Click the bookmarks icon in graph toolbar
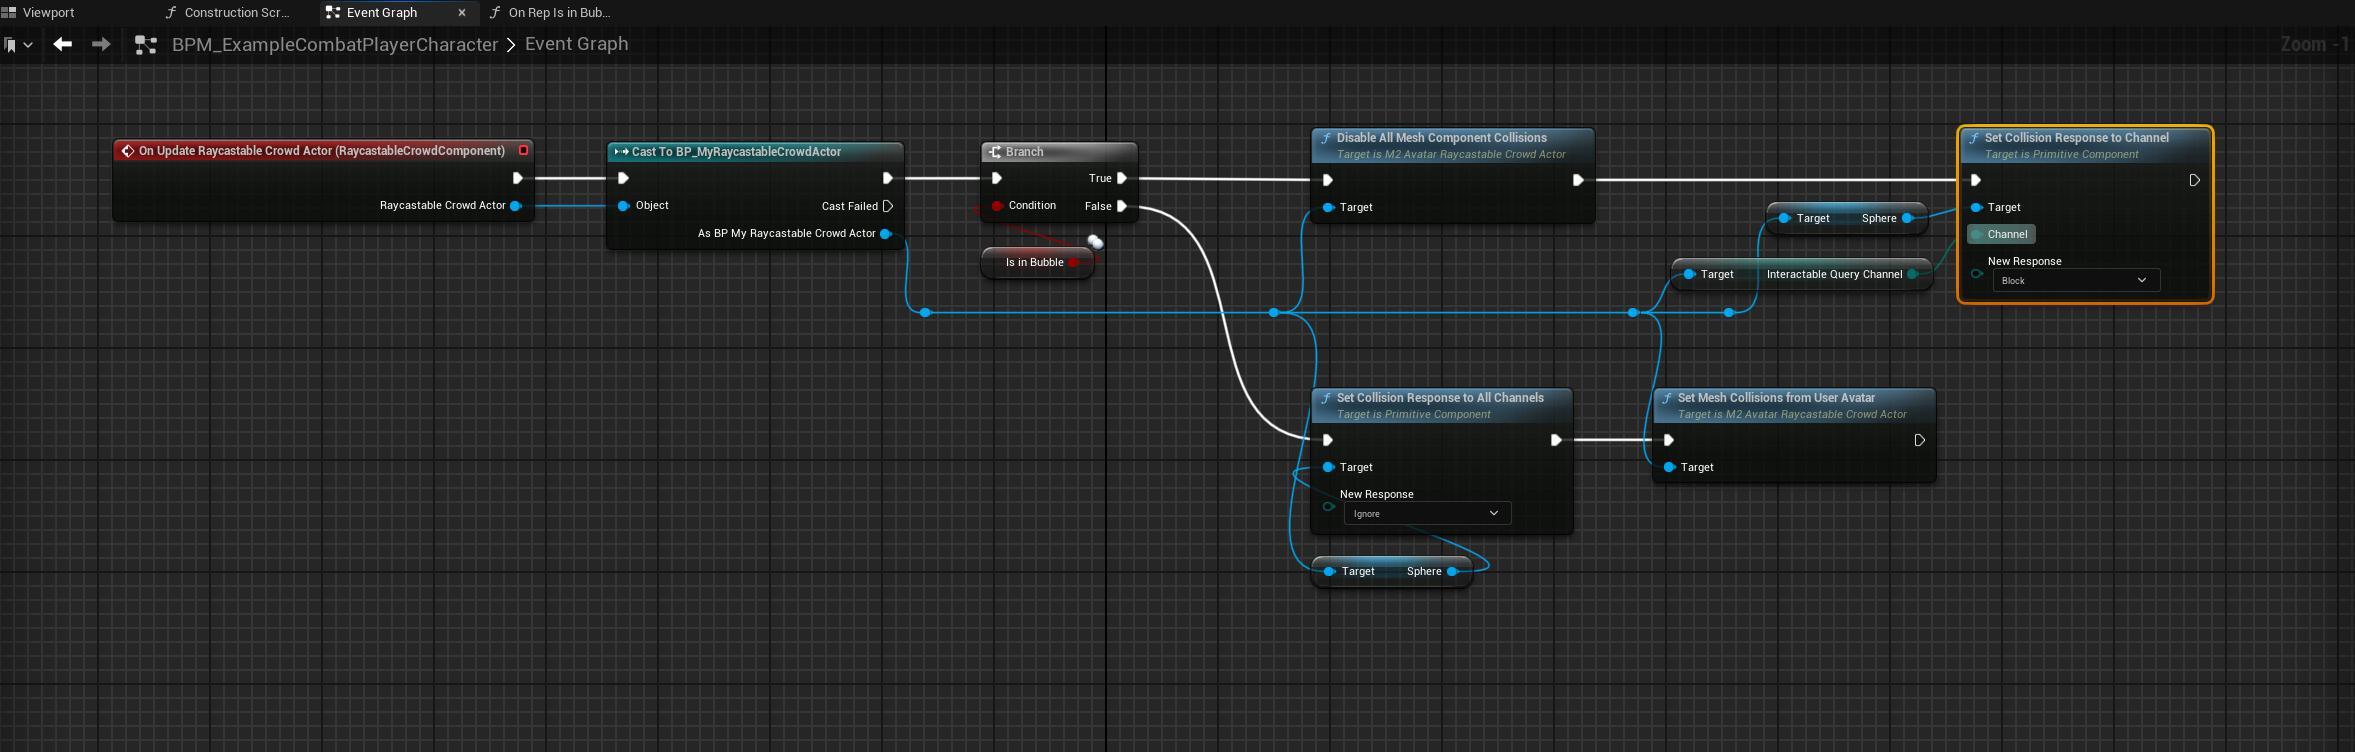Screen dimensions: 2355x752 click(10, 45)
